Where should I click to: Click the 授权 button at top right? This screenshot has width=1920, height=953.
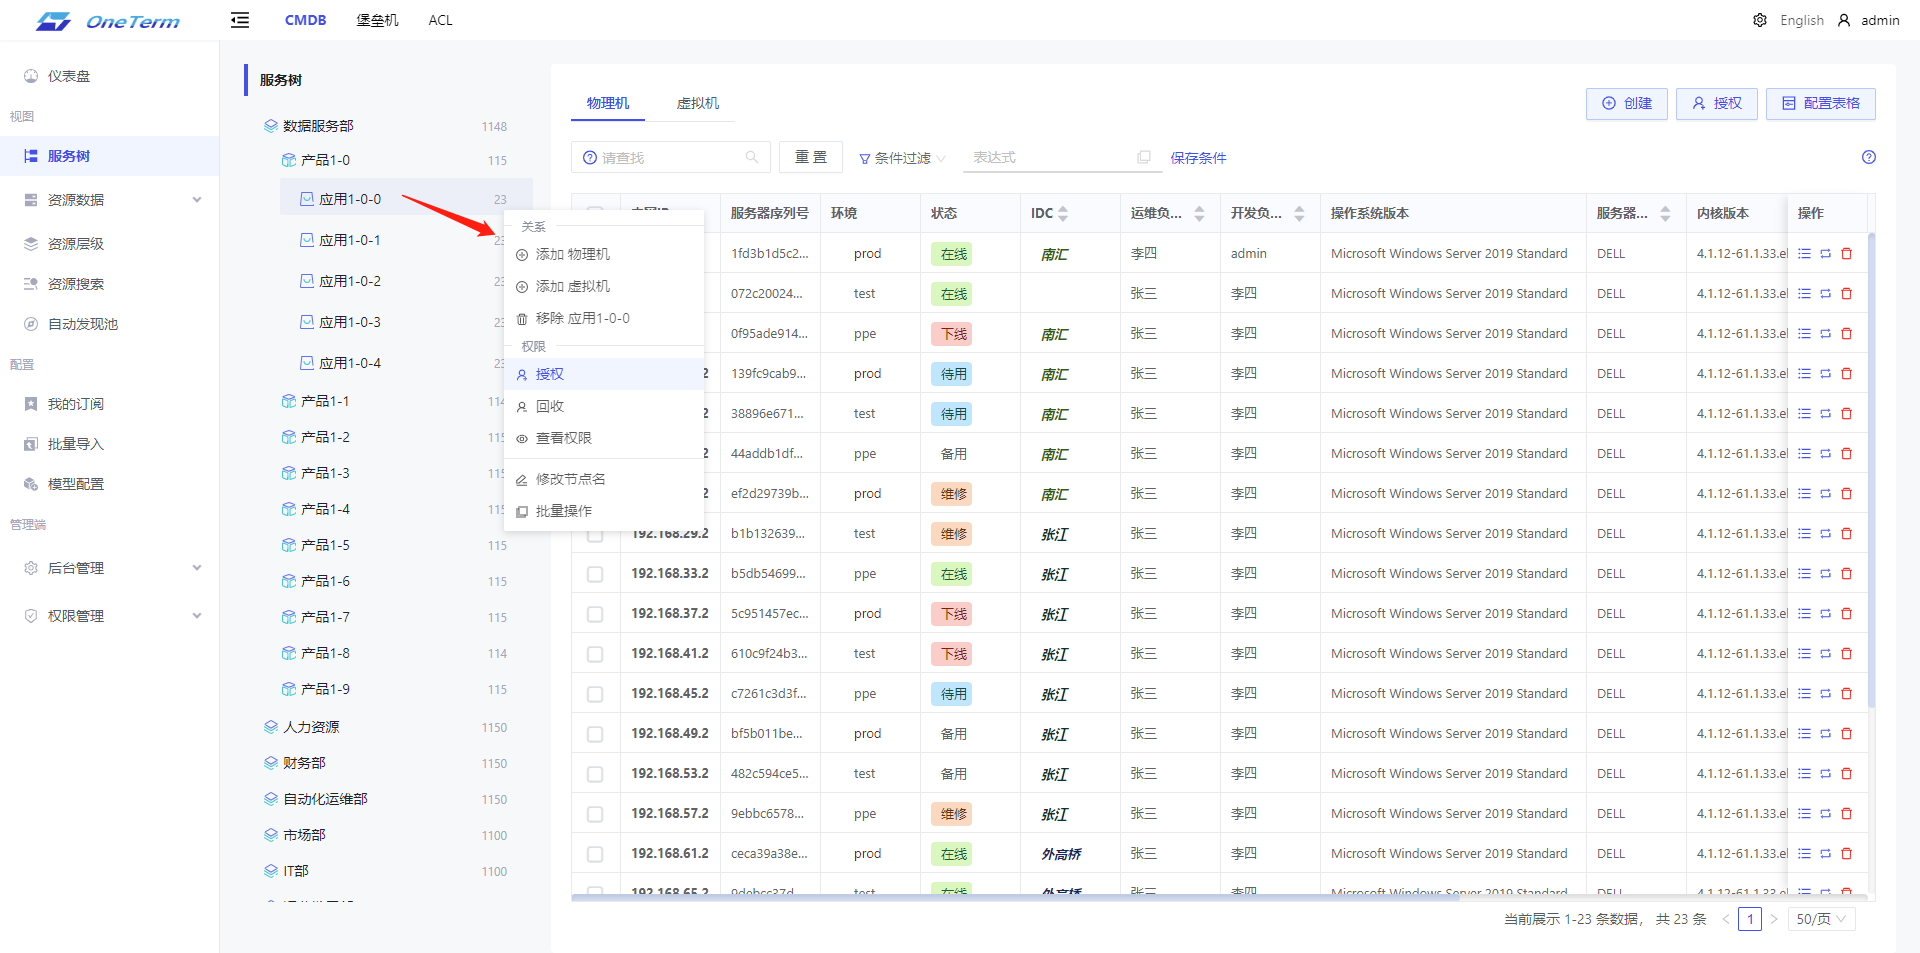point(1717,103)
